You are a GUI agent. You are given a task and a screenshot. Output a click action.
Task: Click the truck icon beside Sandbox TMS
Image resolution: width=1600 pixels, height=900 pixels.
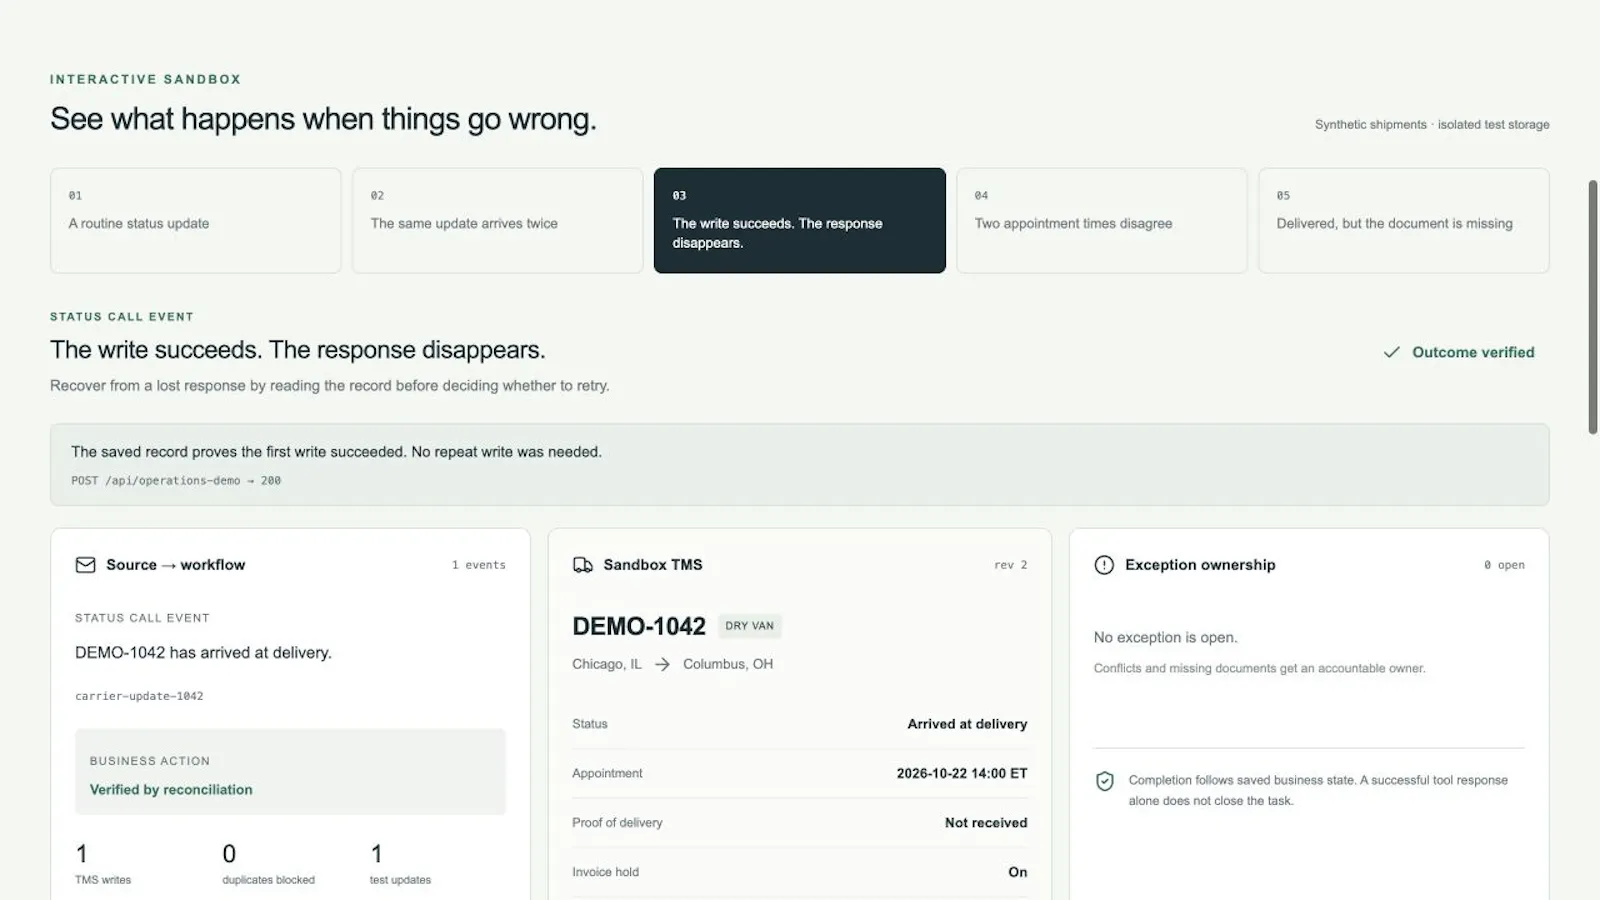[582, 565]
